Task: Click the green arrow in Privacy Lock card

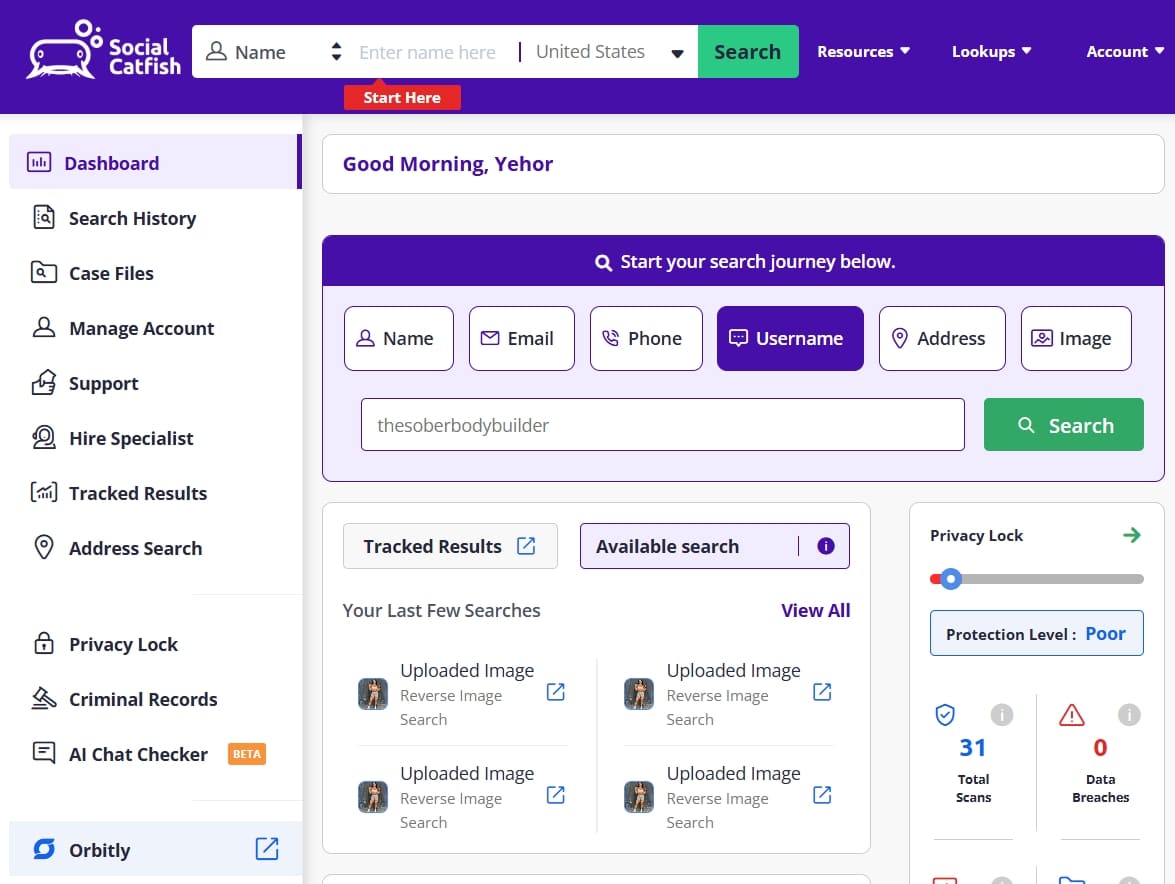Action: (x=1132, y=535)
